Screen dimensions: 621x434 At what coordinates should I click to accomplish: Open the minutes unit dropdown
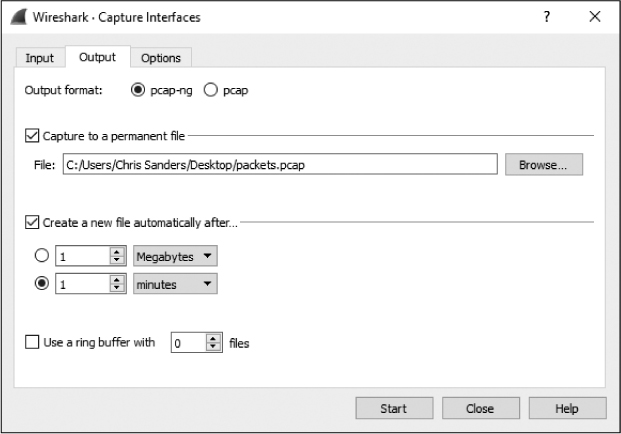point(175,284)
